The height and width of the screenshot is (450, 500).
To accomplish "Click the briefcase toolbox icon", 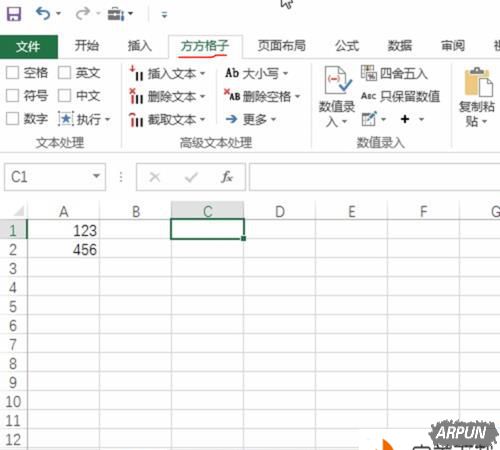I will tap(116, 14).
